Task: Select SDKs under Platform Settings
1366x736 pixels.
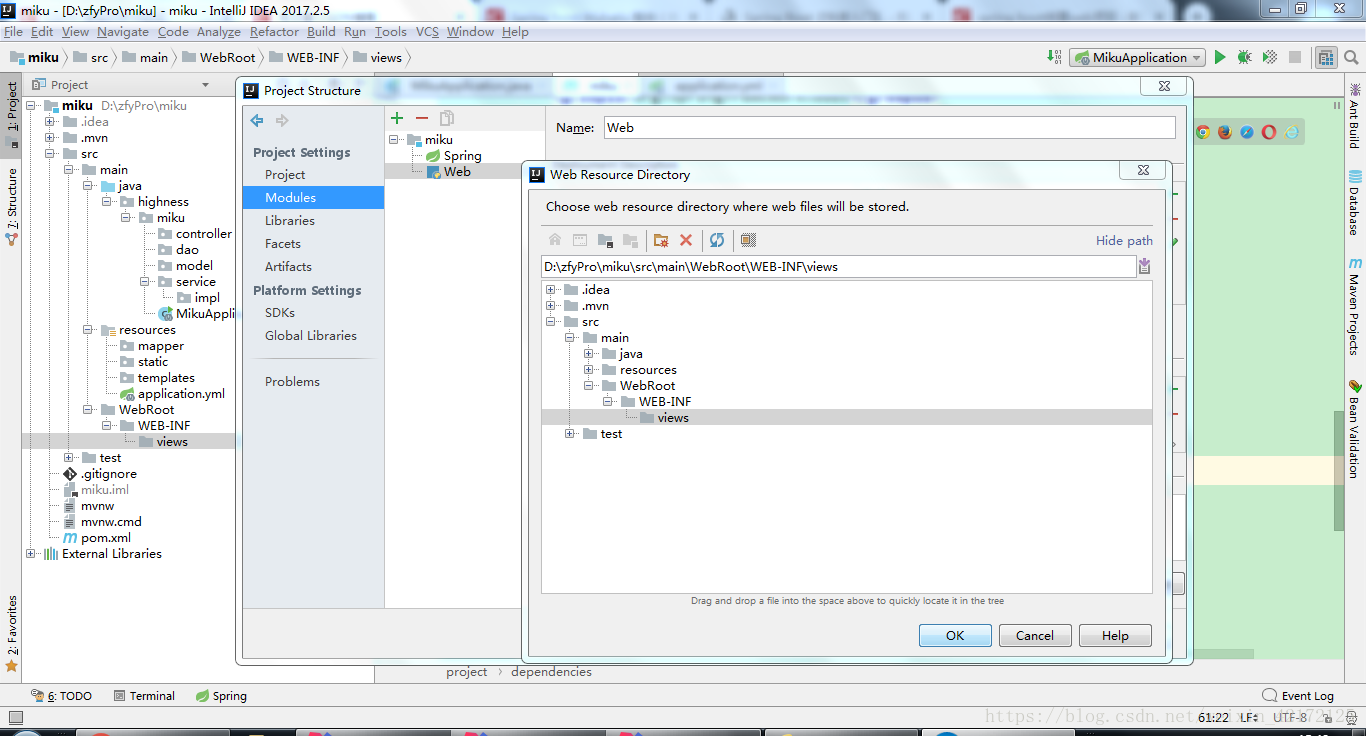Action: [280, 313]
